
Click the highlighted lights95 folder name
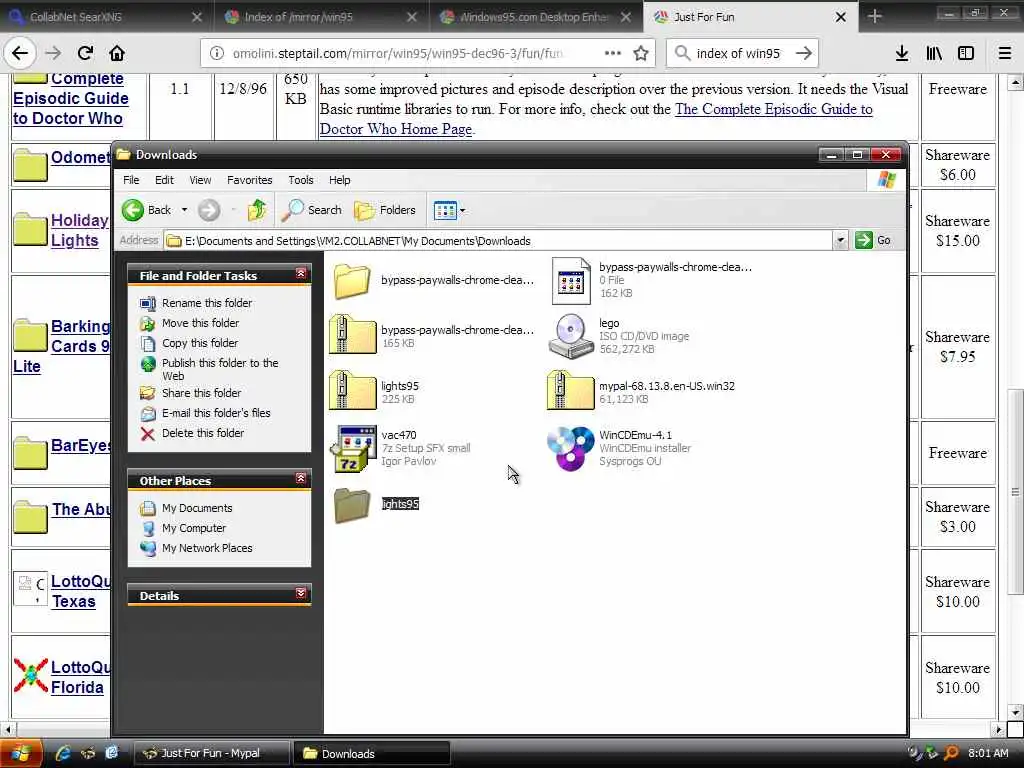coord(400,504)
